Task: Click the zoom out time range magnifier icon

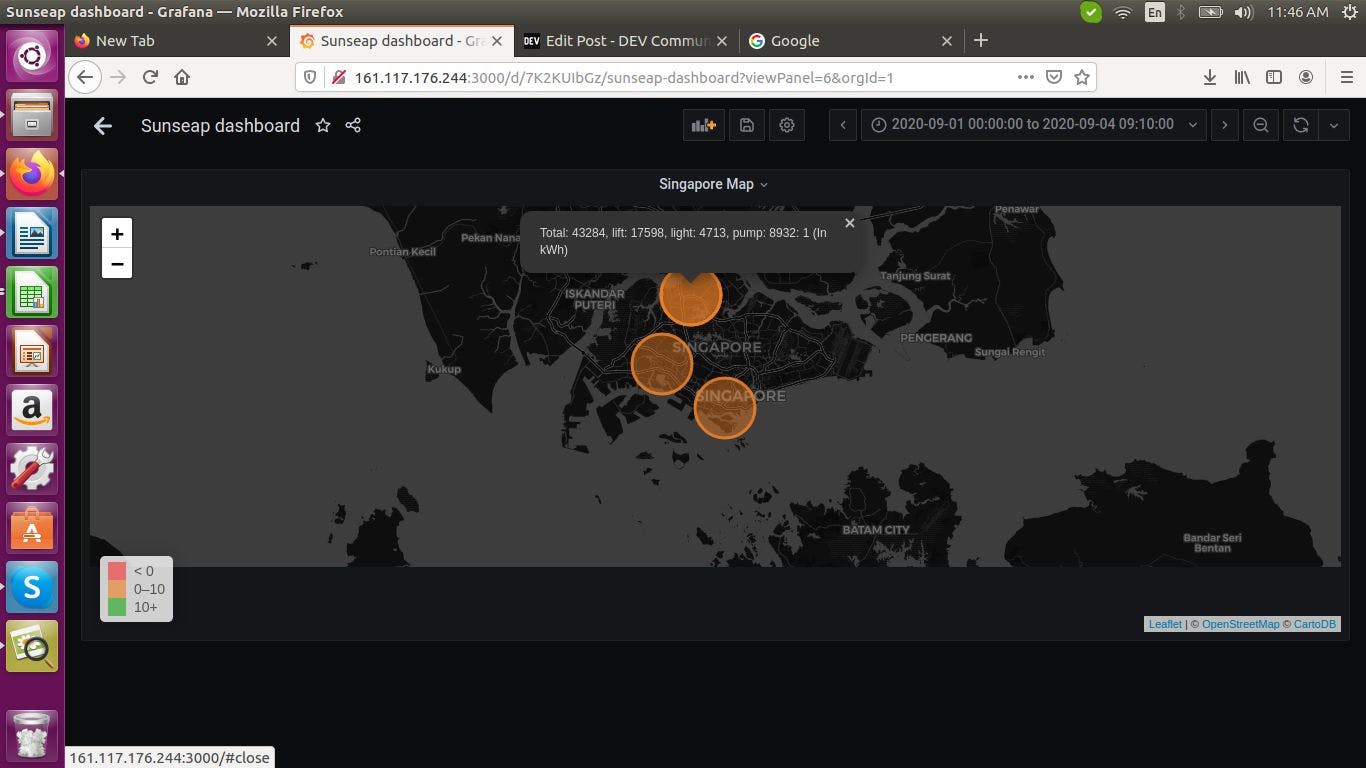Action: click(1261, 125)
